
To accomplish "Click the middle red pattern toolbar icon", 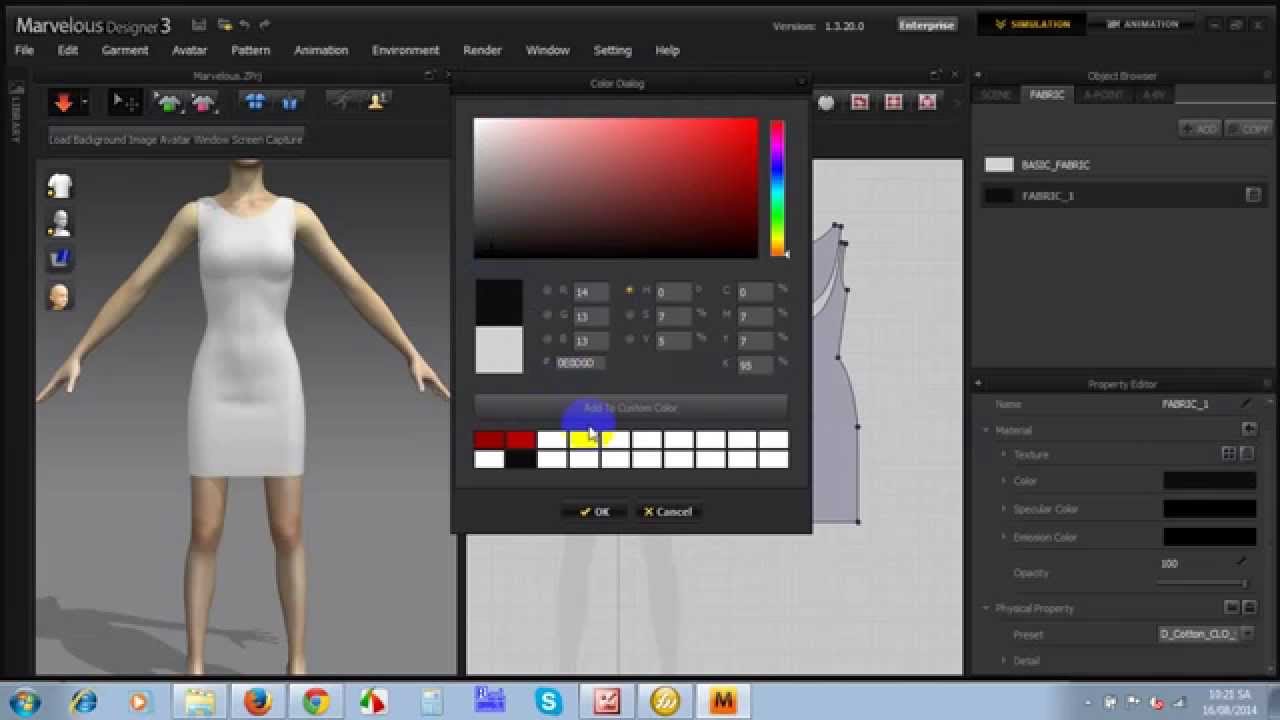I will [893, 102].
